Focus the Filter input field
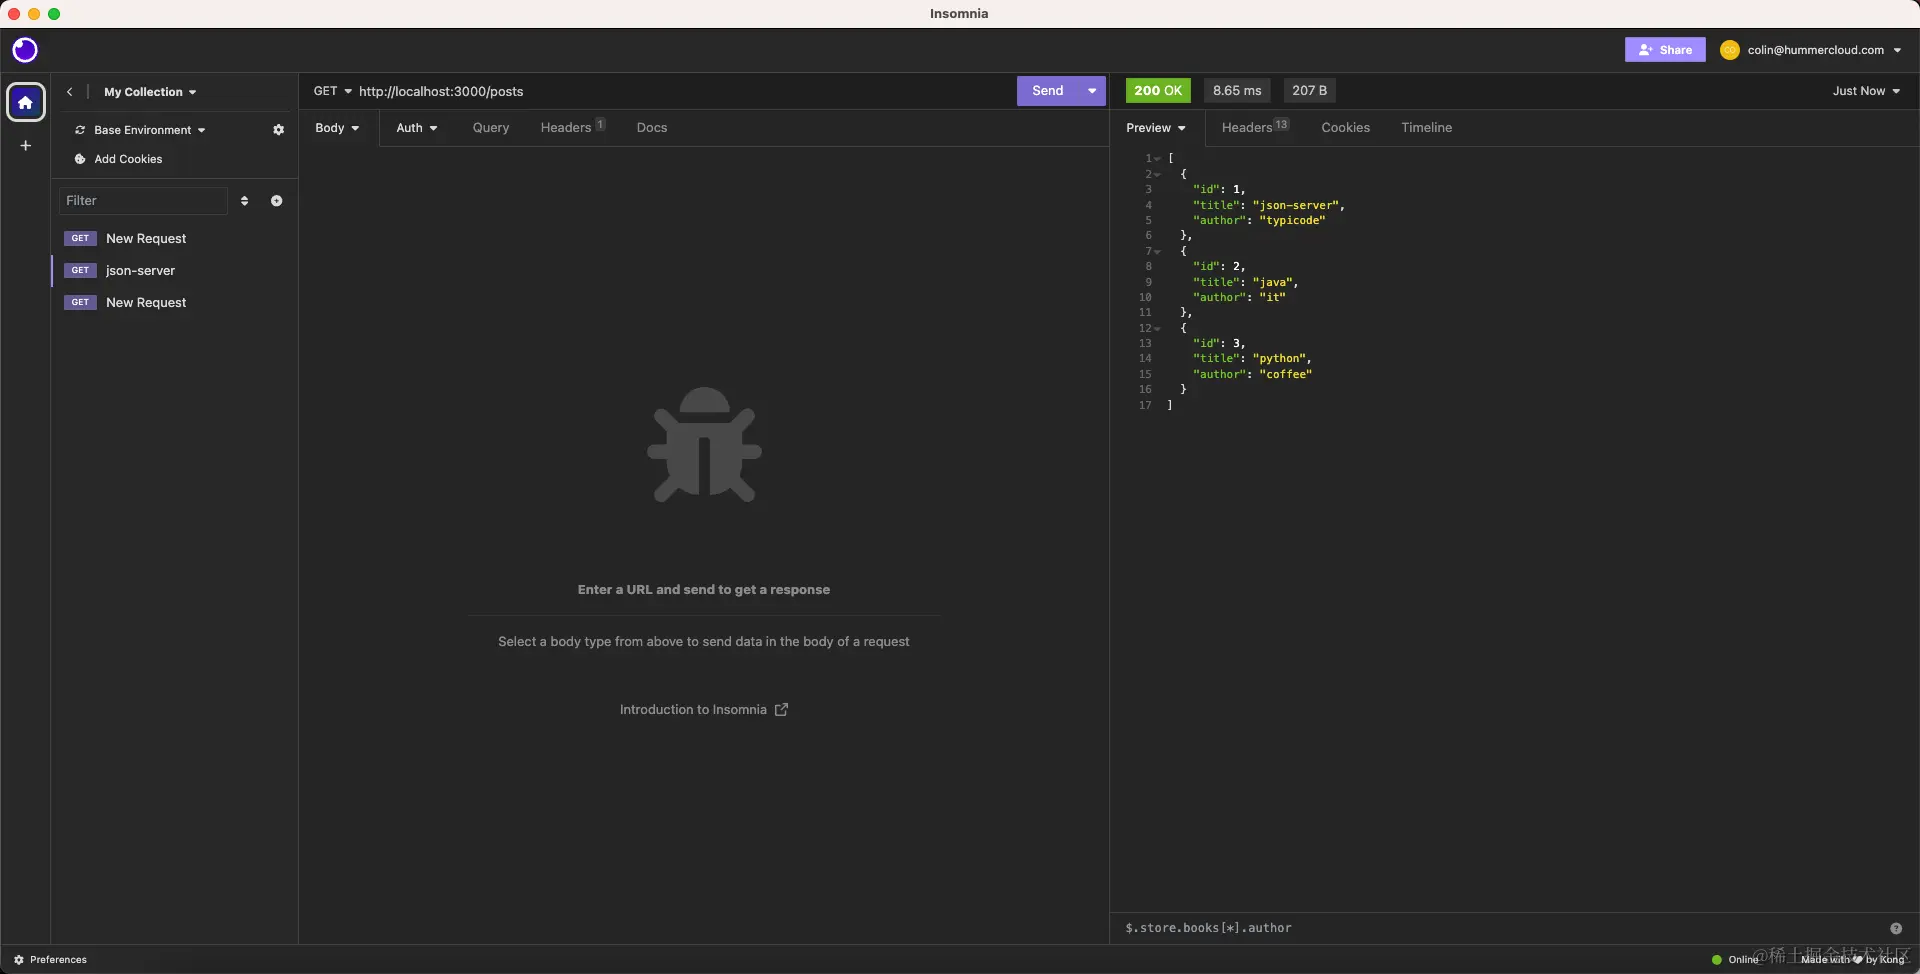Screen dimensions: 1920x974 pos(144,201)
